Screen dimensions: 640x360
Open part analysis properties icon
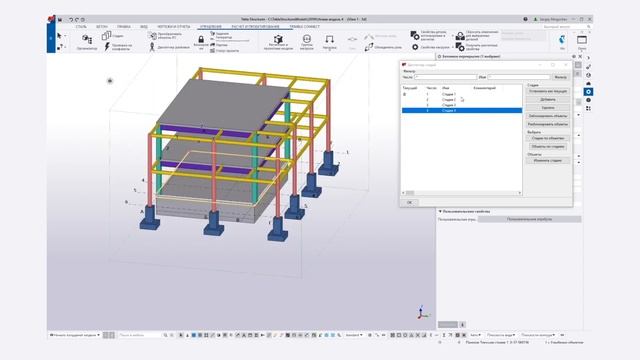click(x=415, y=36)
